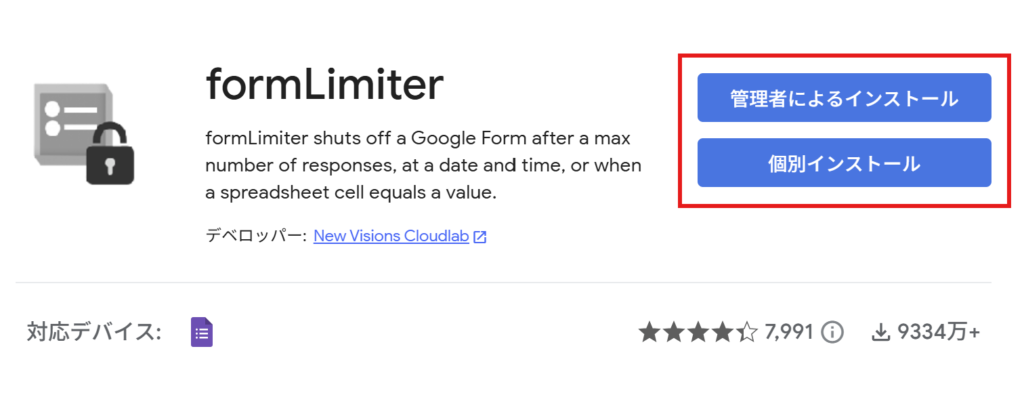The width and height of the screenshot is (1024, 393).
Task: Click the external-link icon after New Visions Cloudlab
Action: pyautogui.click(x=480, y=237)
